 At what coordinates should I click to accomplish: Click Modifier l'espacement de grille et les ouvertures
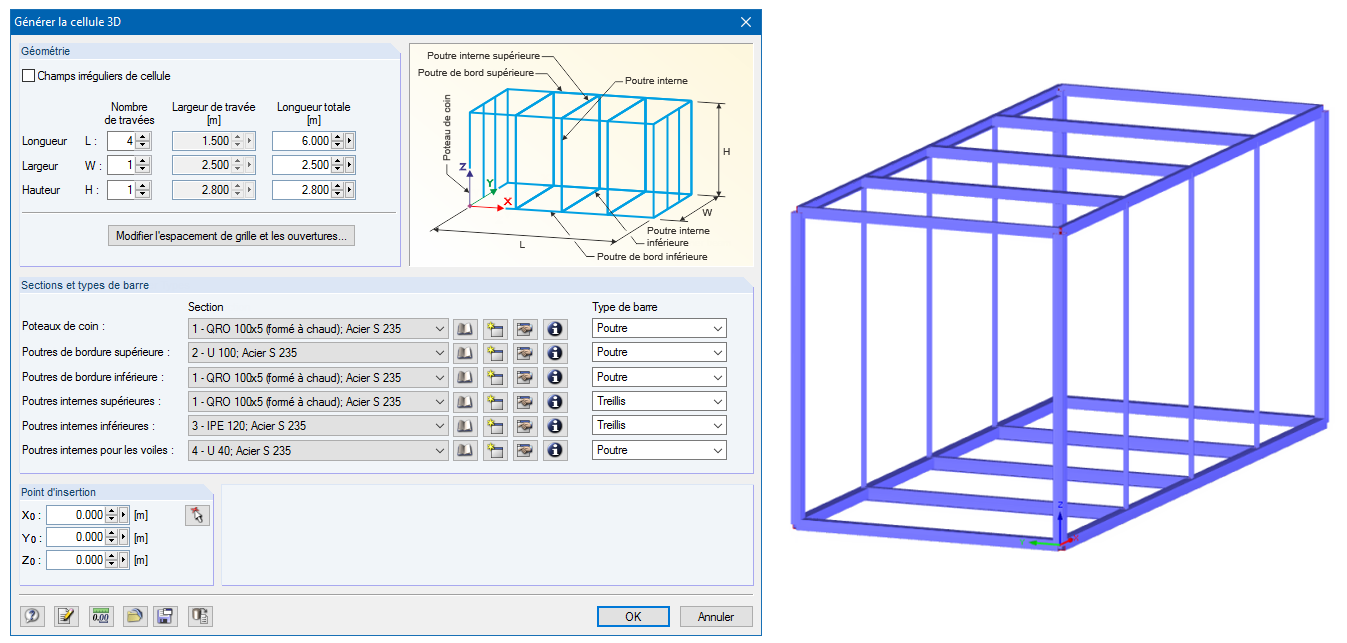[x=231, y=235]
